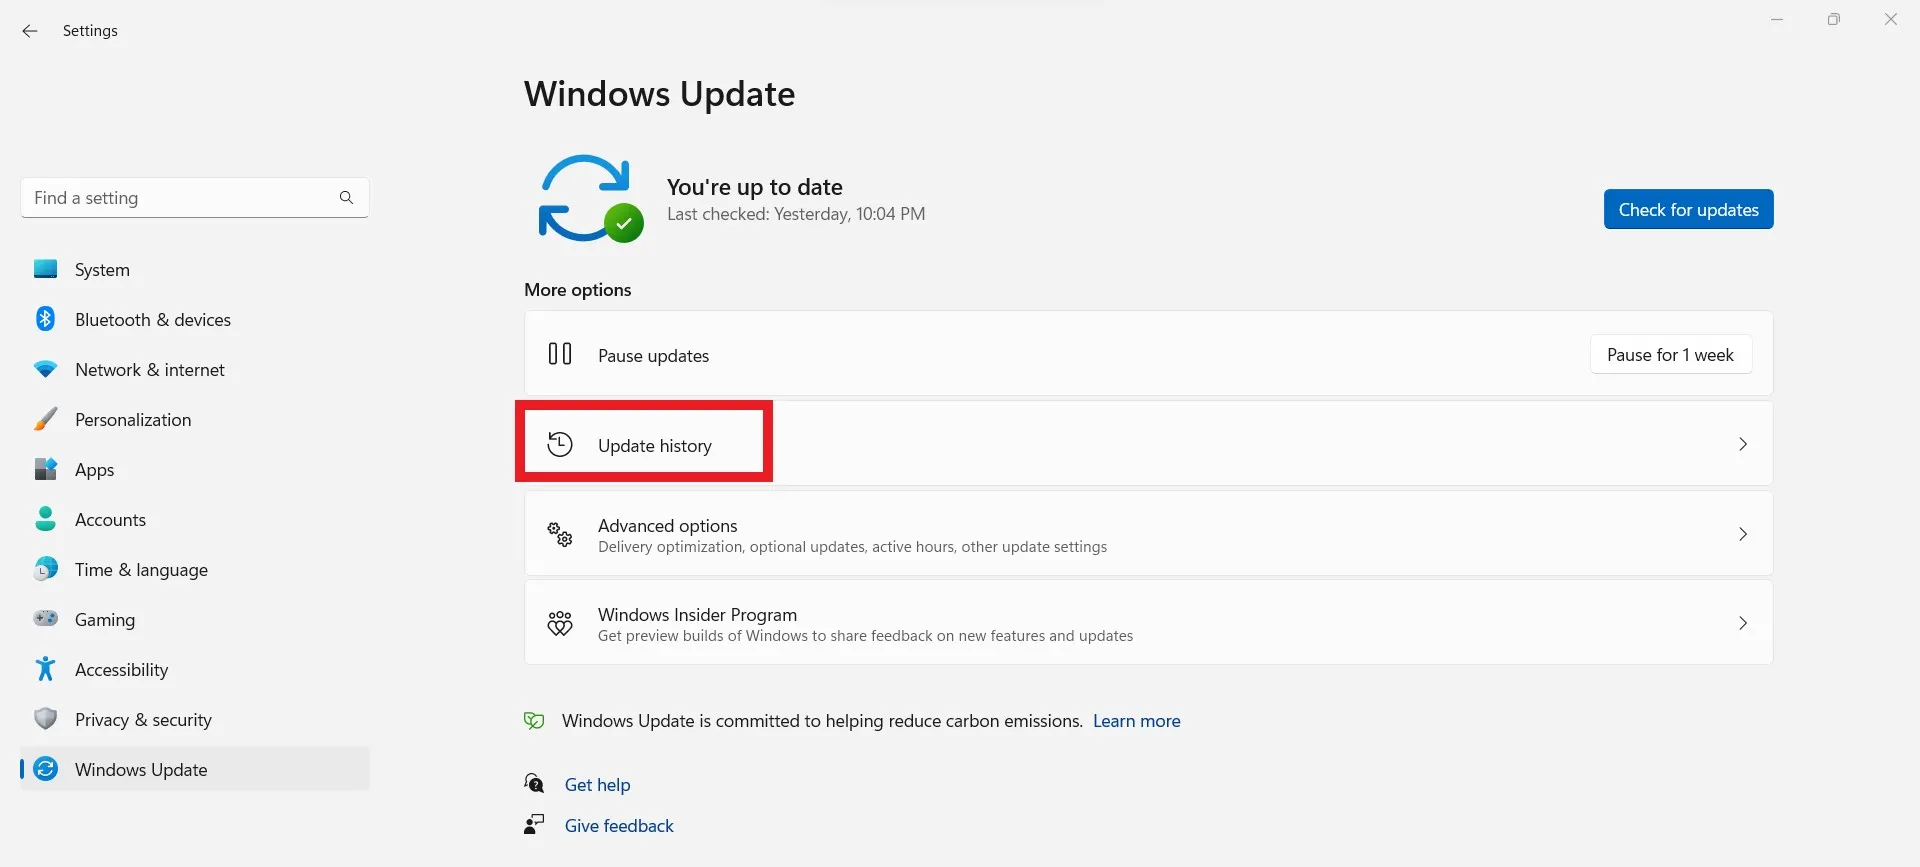This screenshot has height=867, width=1920.
Task: Click the Pause updates icon
Action: click(560, 354)
